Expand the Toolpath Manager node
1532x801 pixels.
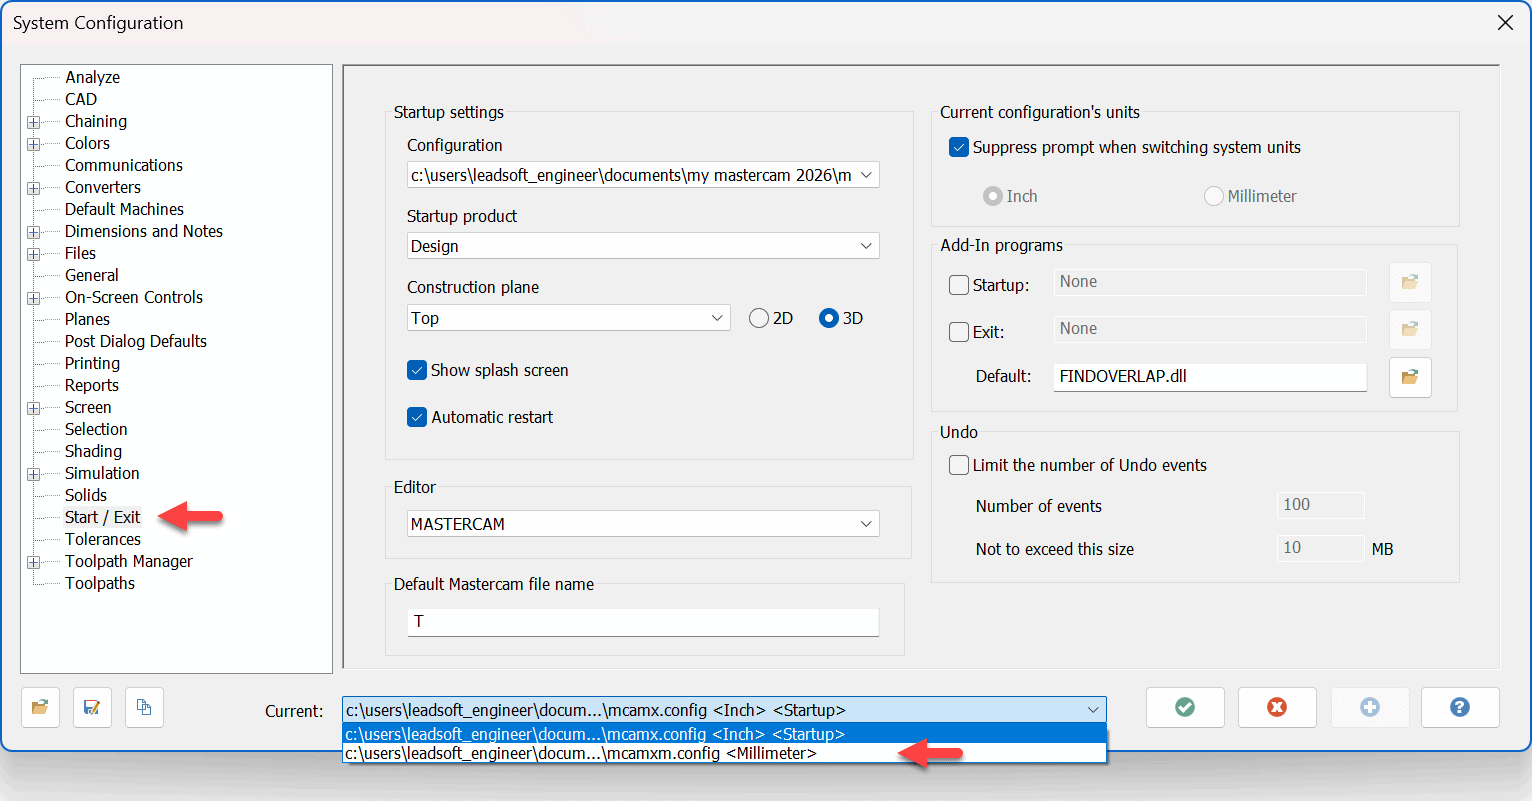click(x=34, y=562)
